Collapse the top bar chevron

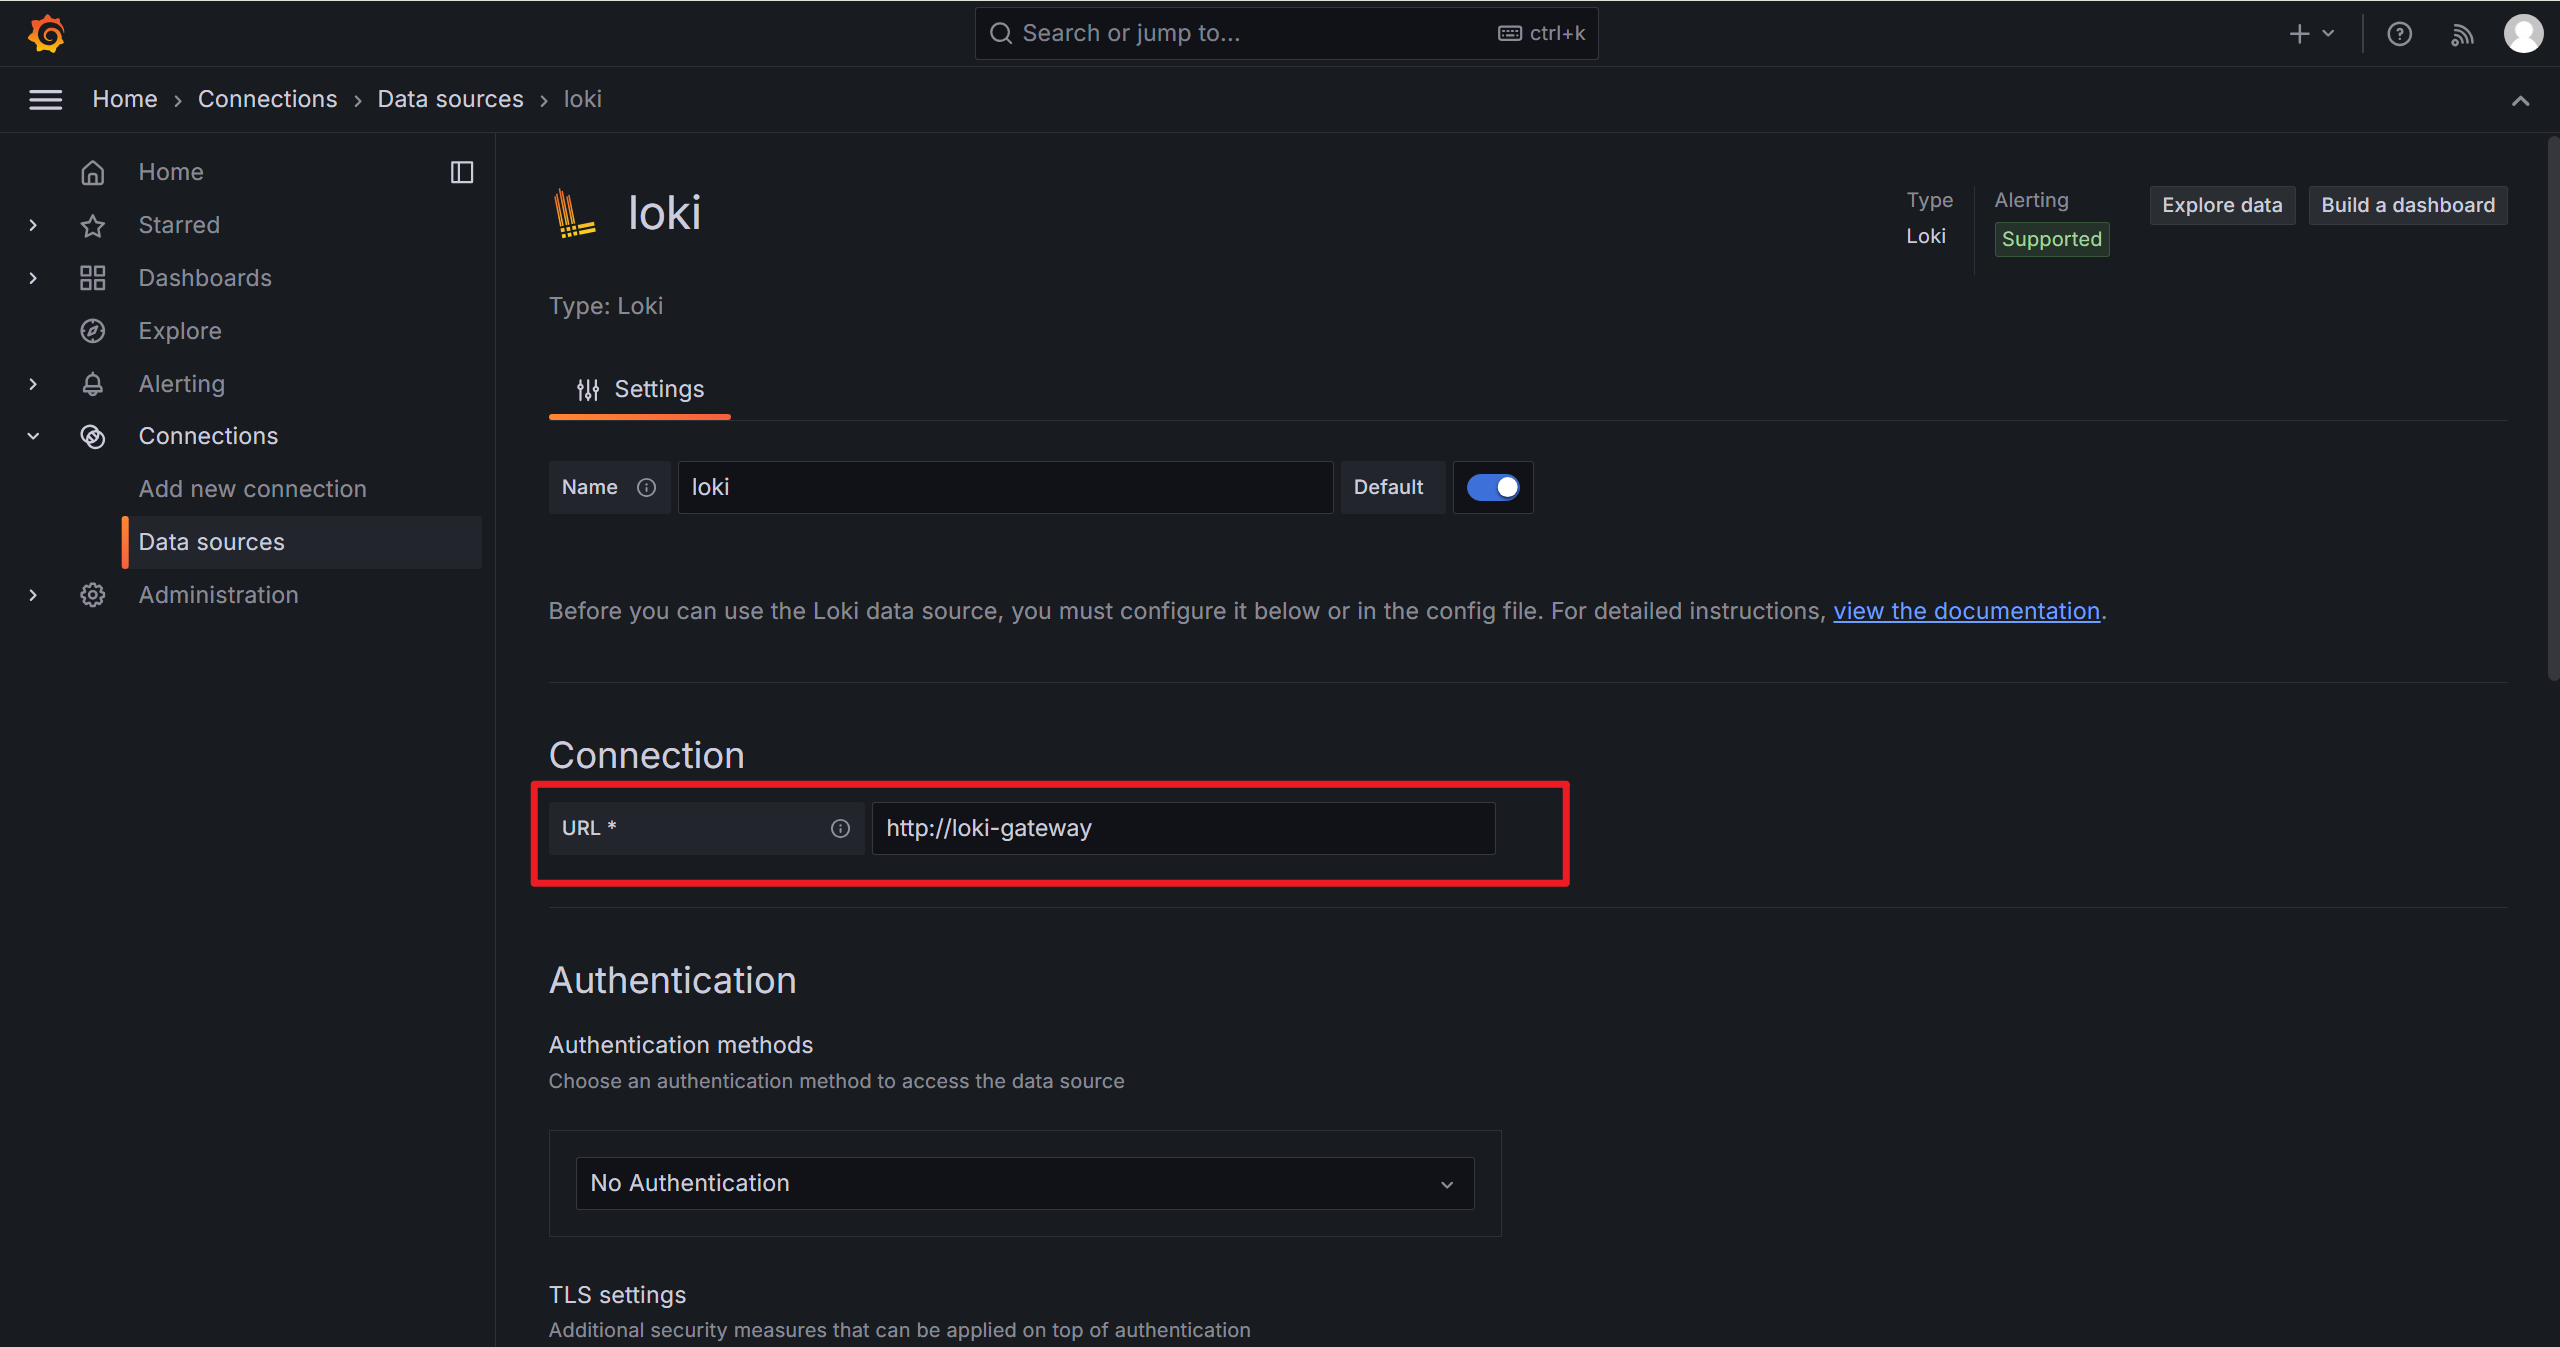point(2521,100)
